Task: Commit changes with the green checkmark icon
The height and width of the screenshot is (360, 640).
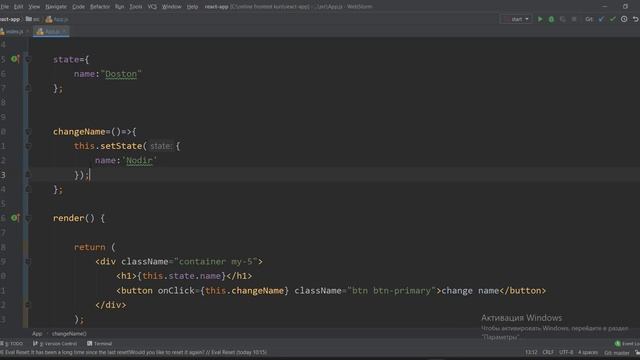Action: click(x=613, y=19)
